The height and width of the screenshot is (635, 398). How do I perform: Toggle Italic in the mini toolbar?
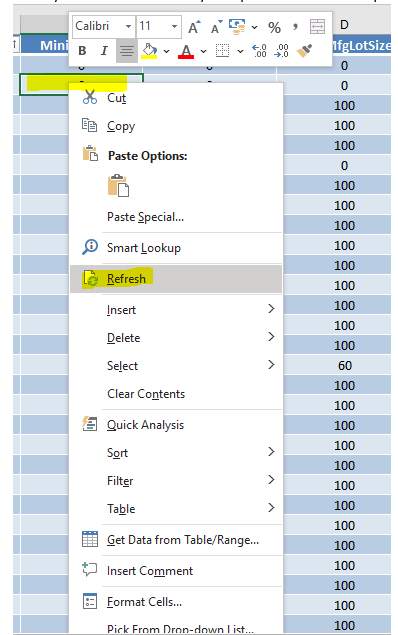pos(104,51)
